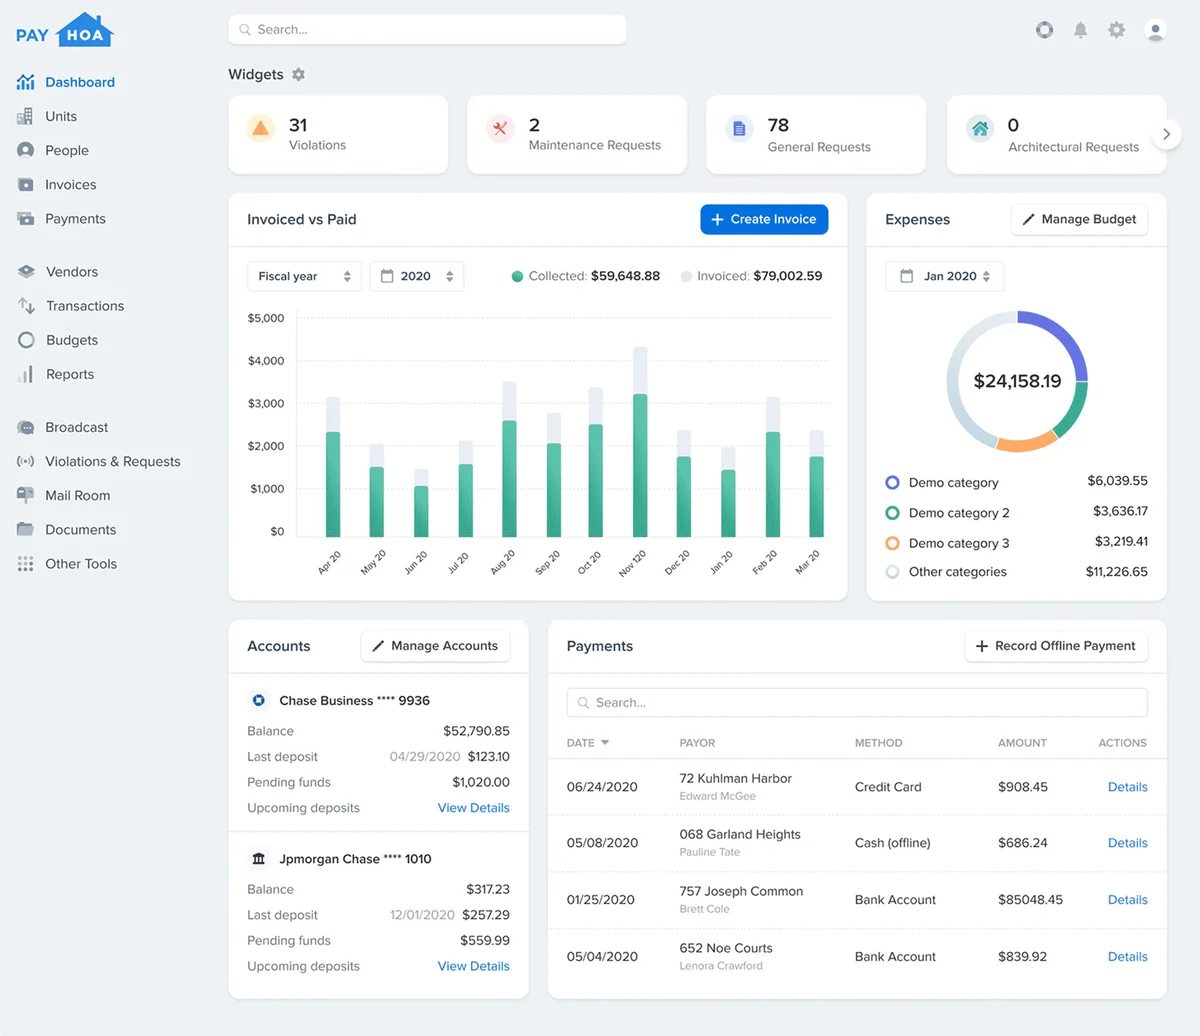Go to Units in the sidebar

point(61,116)
